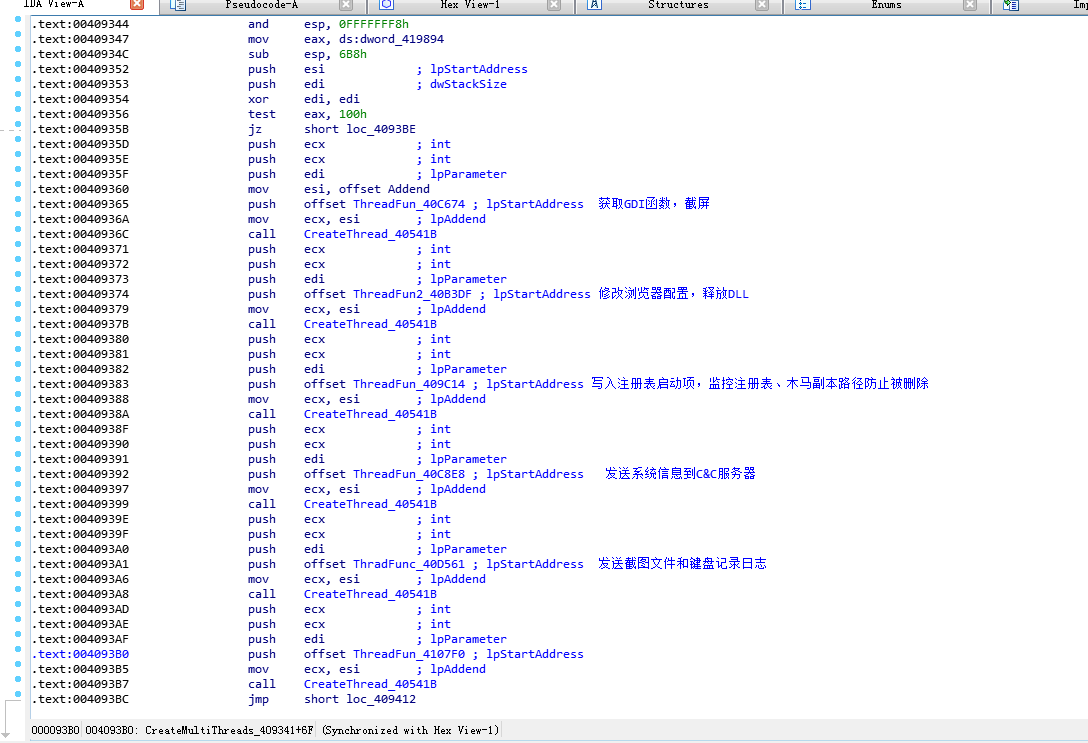Close the Enums tab

[970, 5]
